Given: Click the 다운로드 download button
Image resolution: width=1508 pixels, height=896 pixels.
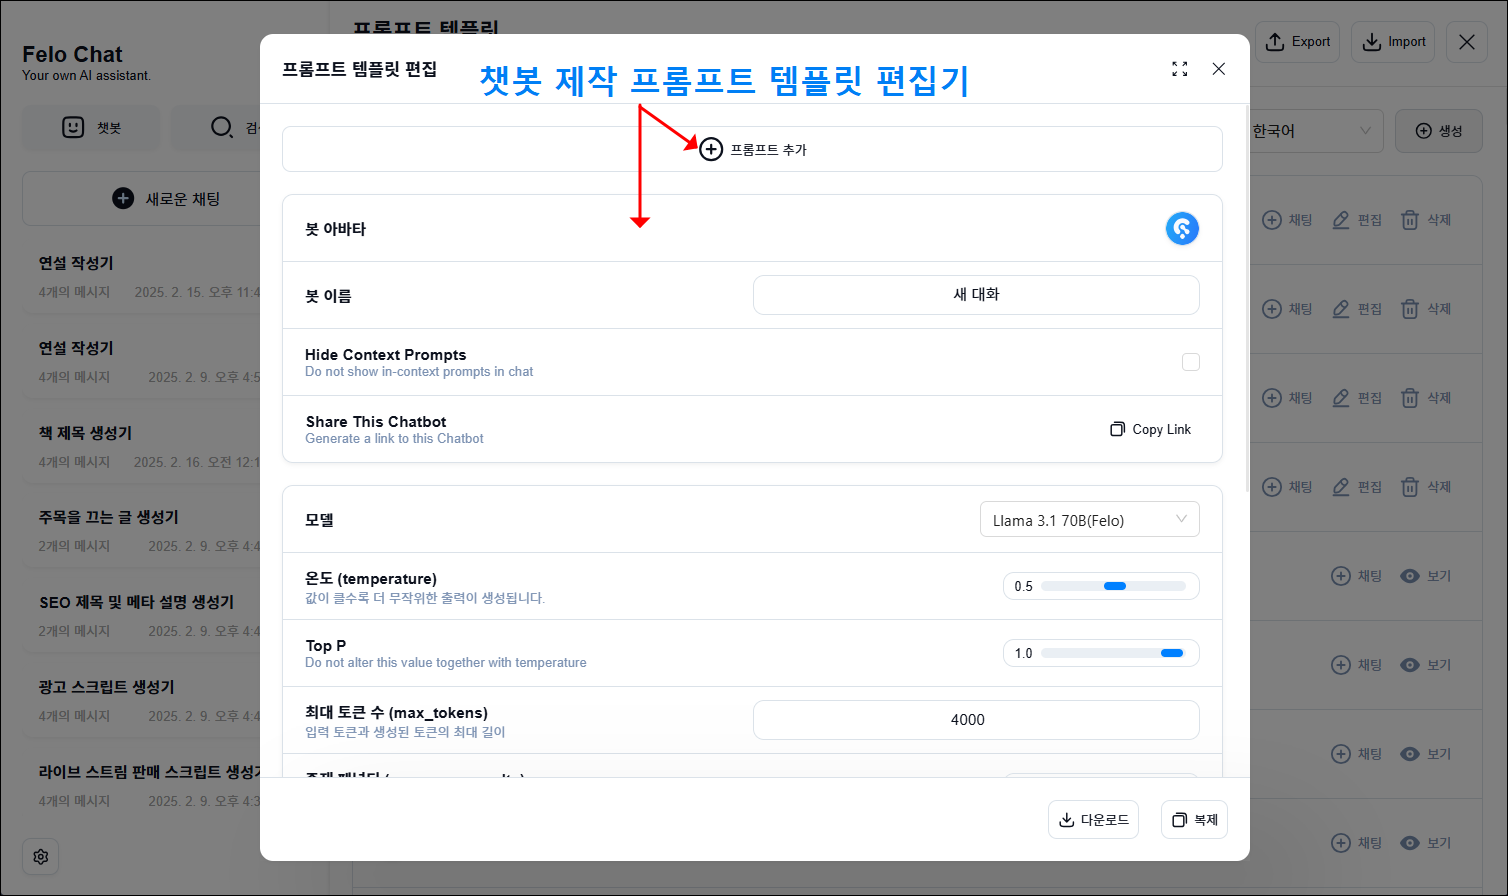Looking at the screenshot, I should click(x=1093, y=820).
